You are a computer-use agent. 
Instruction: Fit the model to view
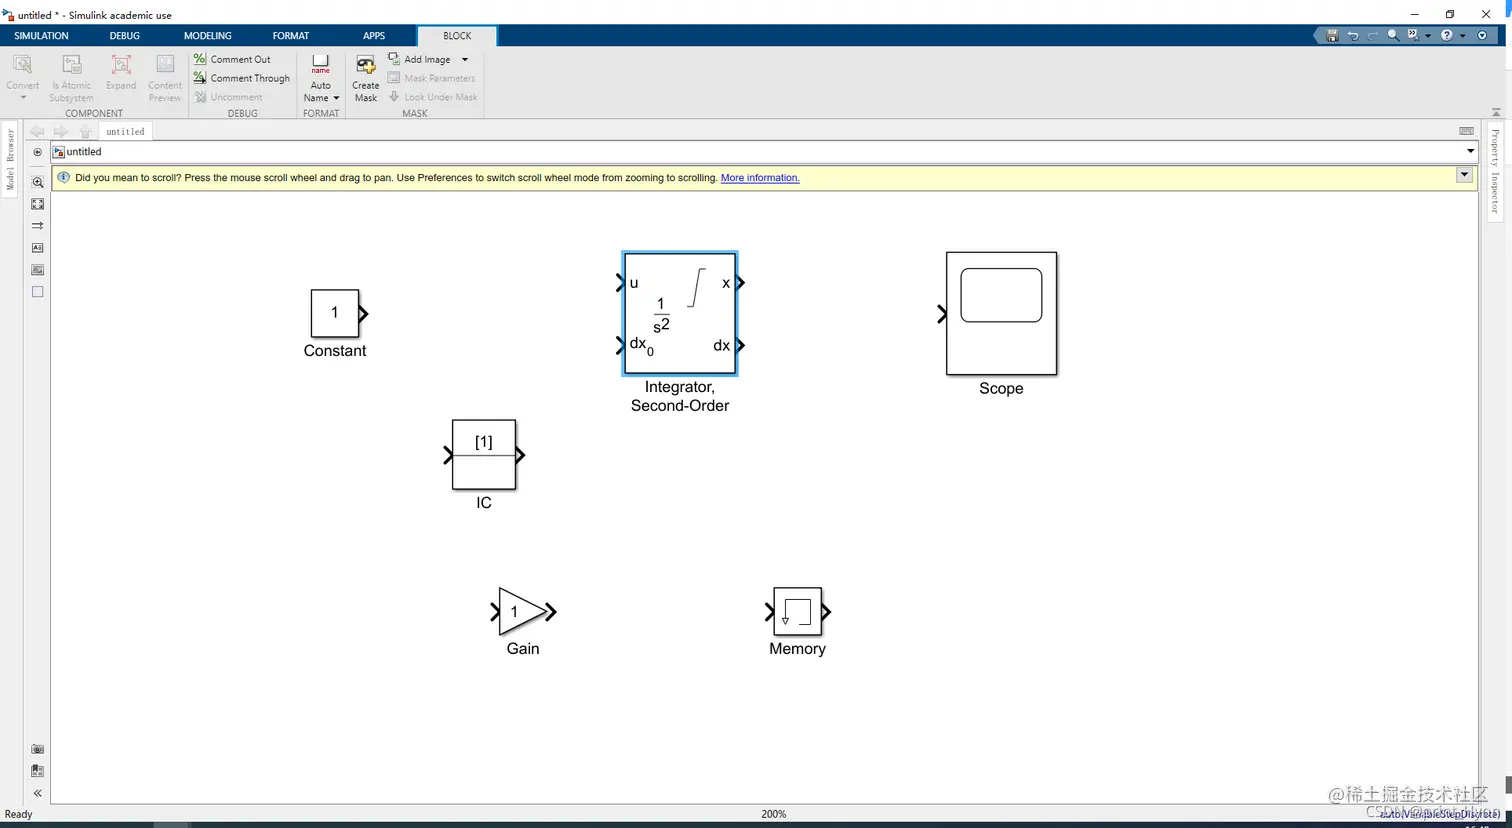[38, 204]
